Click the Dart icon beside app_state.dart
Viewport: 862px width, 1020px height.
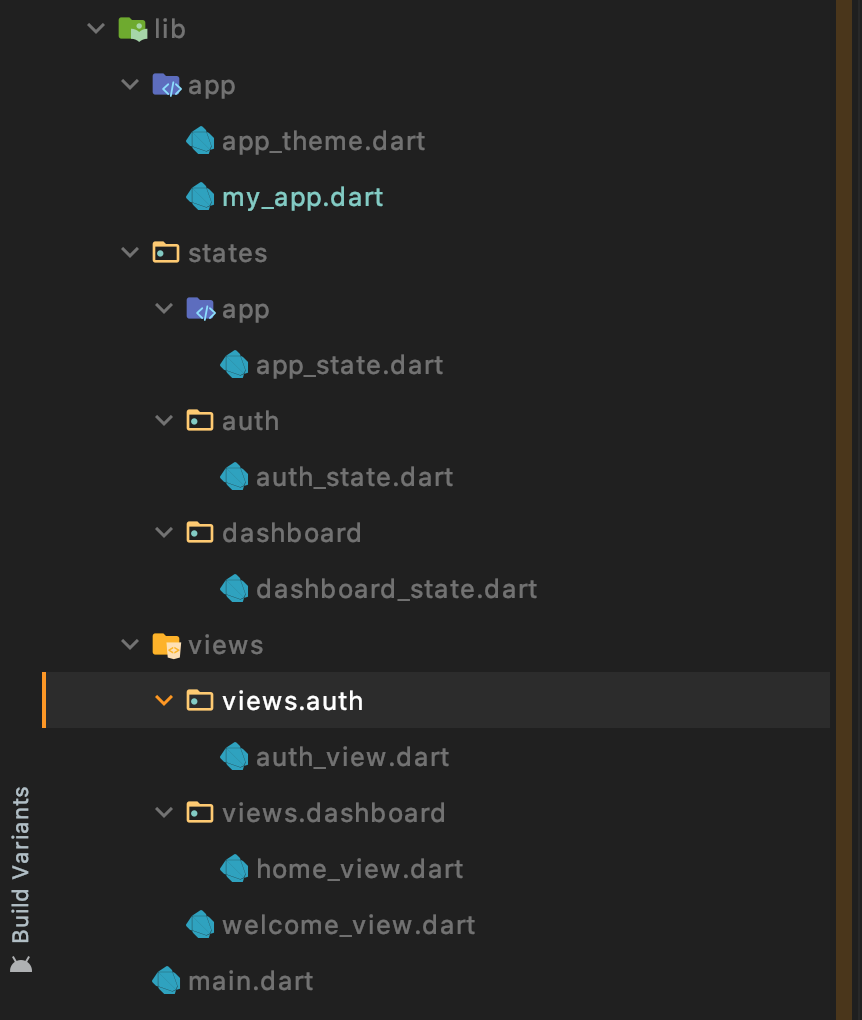[x=234, y=365]
